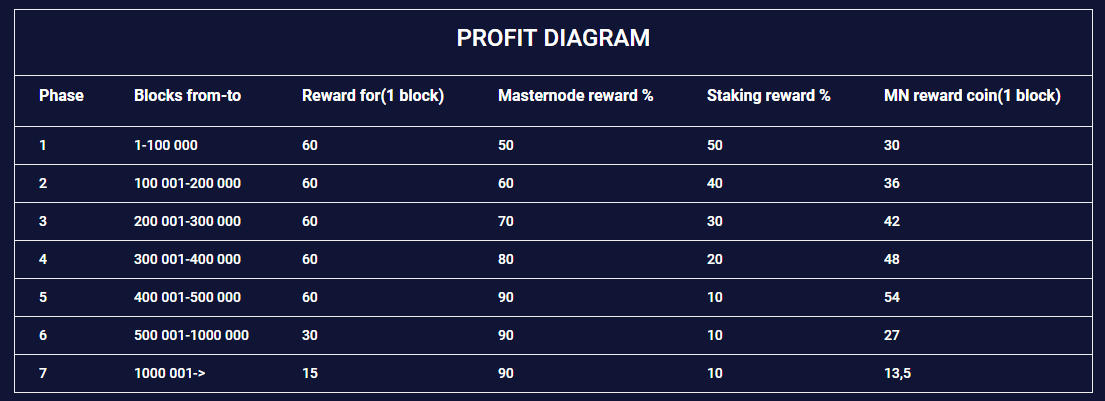The width and height of the screenshot is (1105, 401).
Task: Click the 1-100 000 blocks cell
Action: (166, 145)
